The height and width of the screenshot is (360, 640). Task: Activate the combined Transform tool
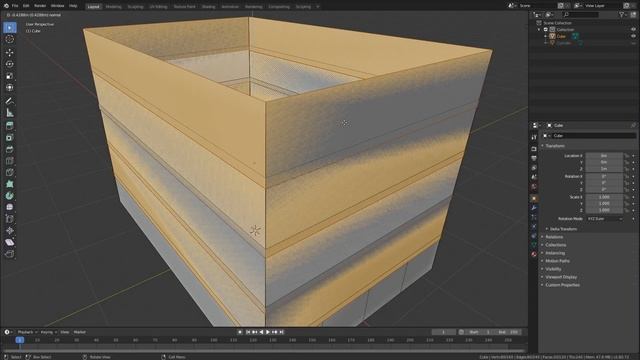pyautogui.click(x=10, y=88)
